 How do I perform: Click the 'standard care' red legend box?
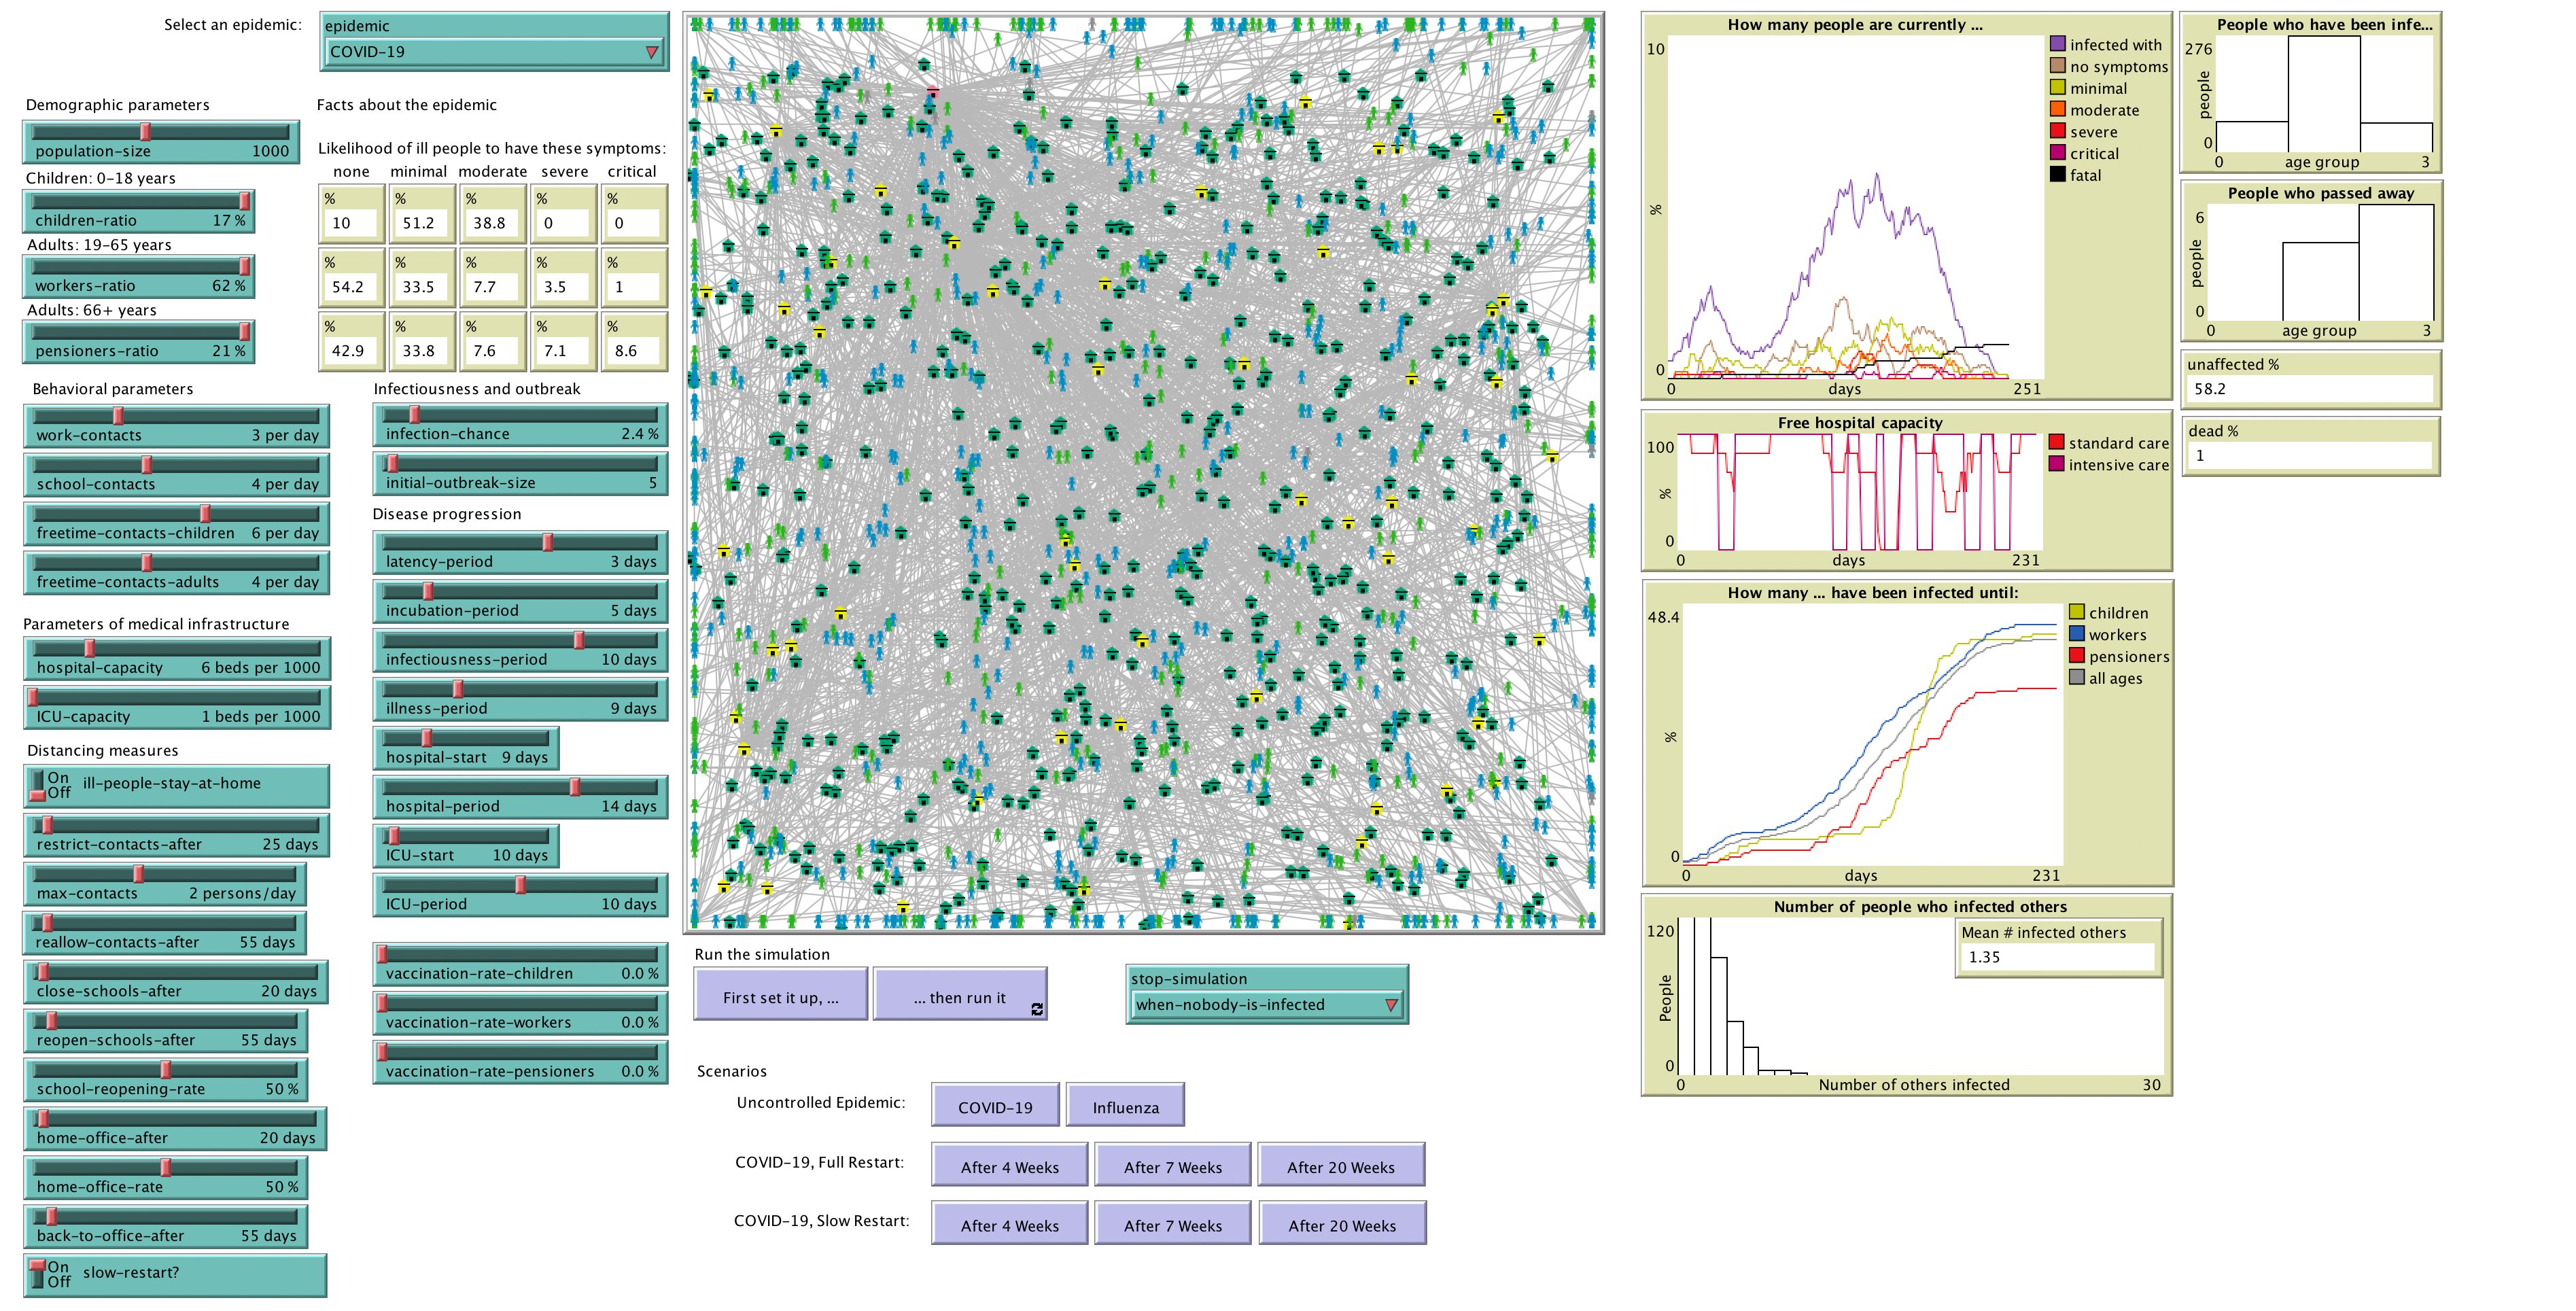pos(2056,442)
